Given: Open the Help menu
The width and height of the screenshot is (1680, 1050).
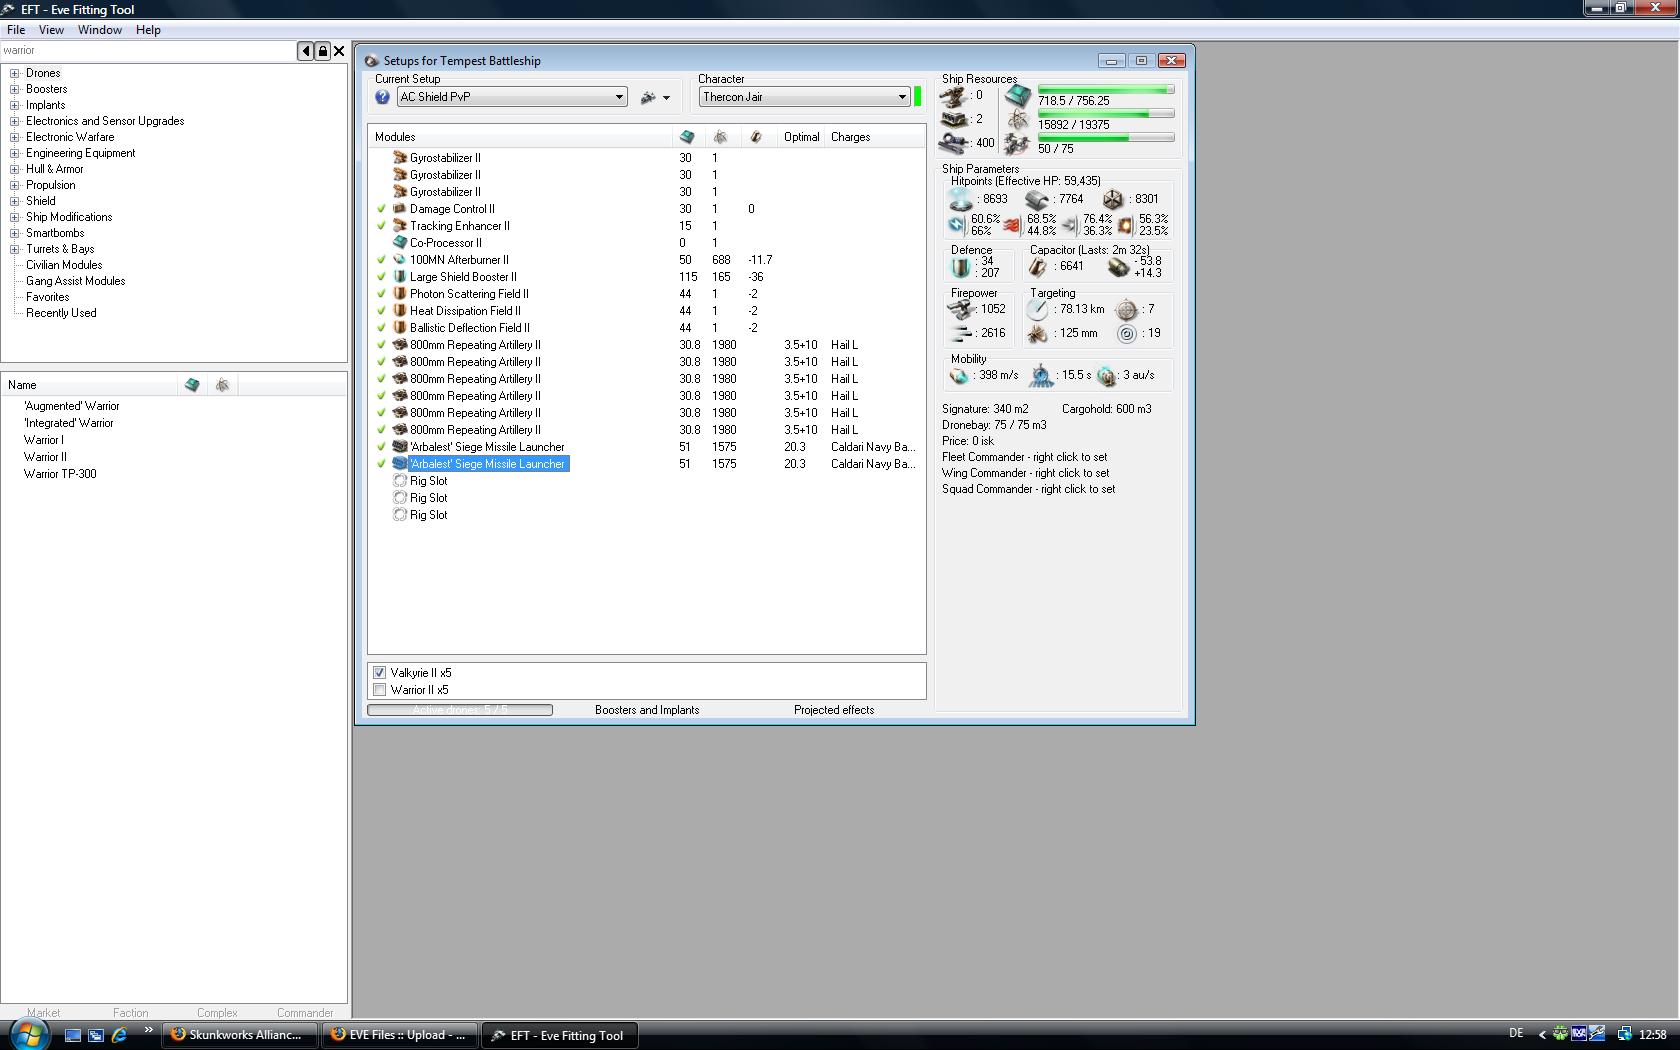Looking at the screenshot, I should 148,30.
